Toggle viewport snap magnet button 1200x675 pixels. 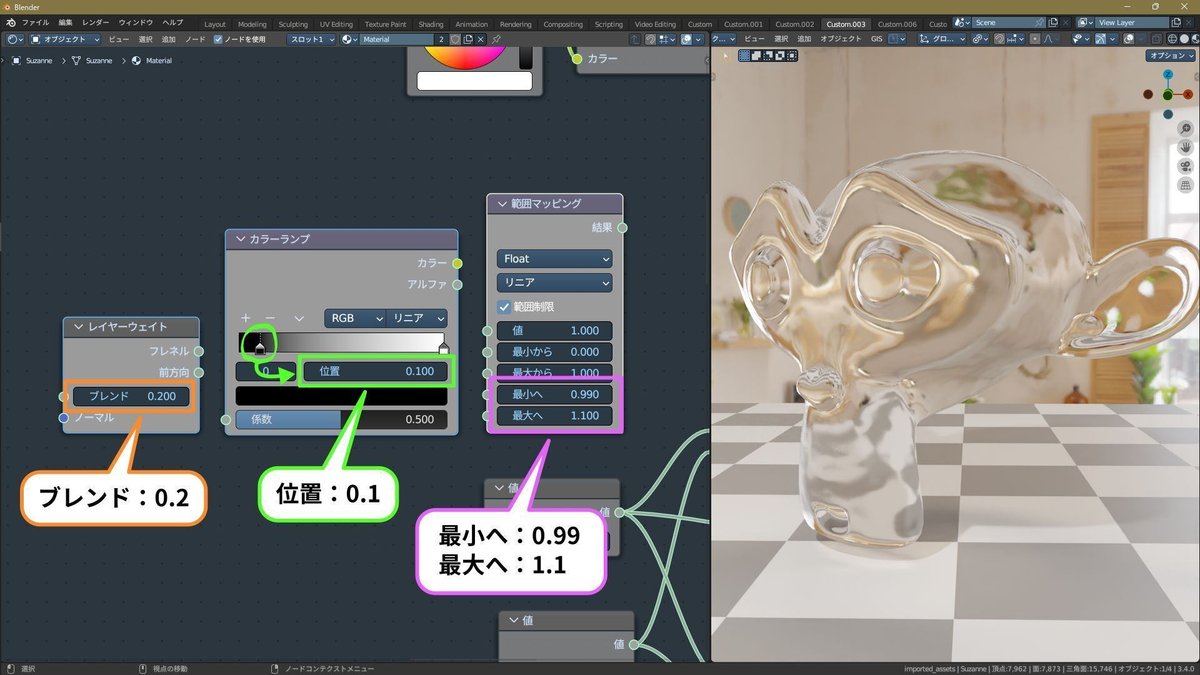pyautogui.click(x=1000, y=39)
